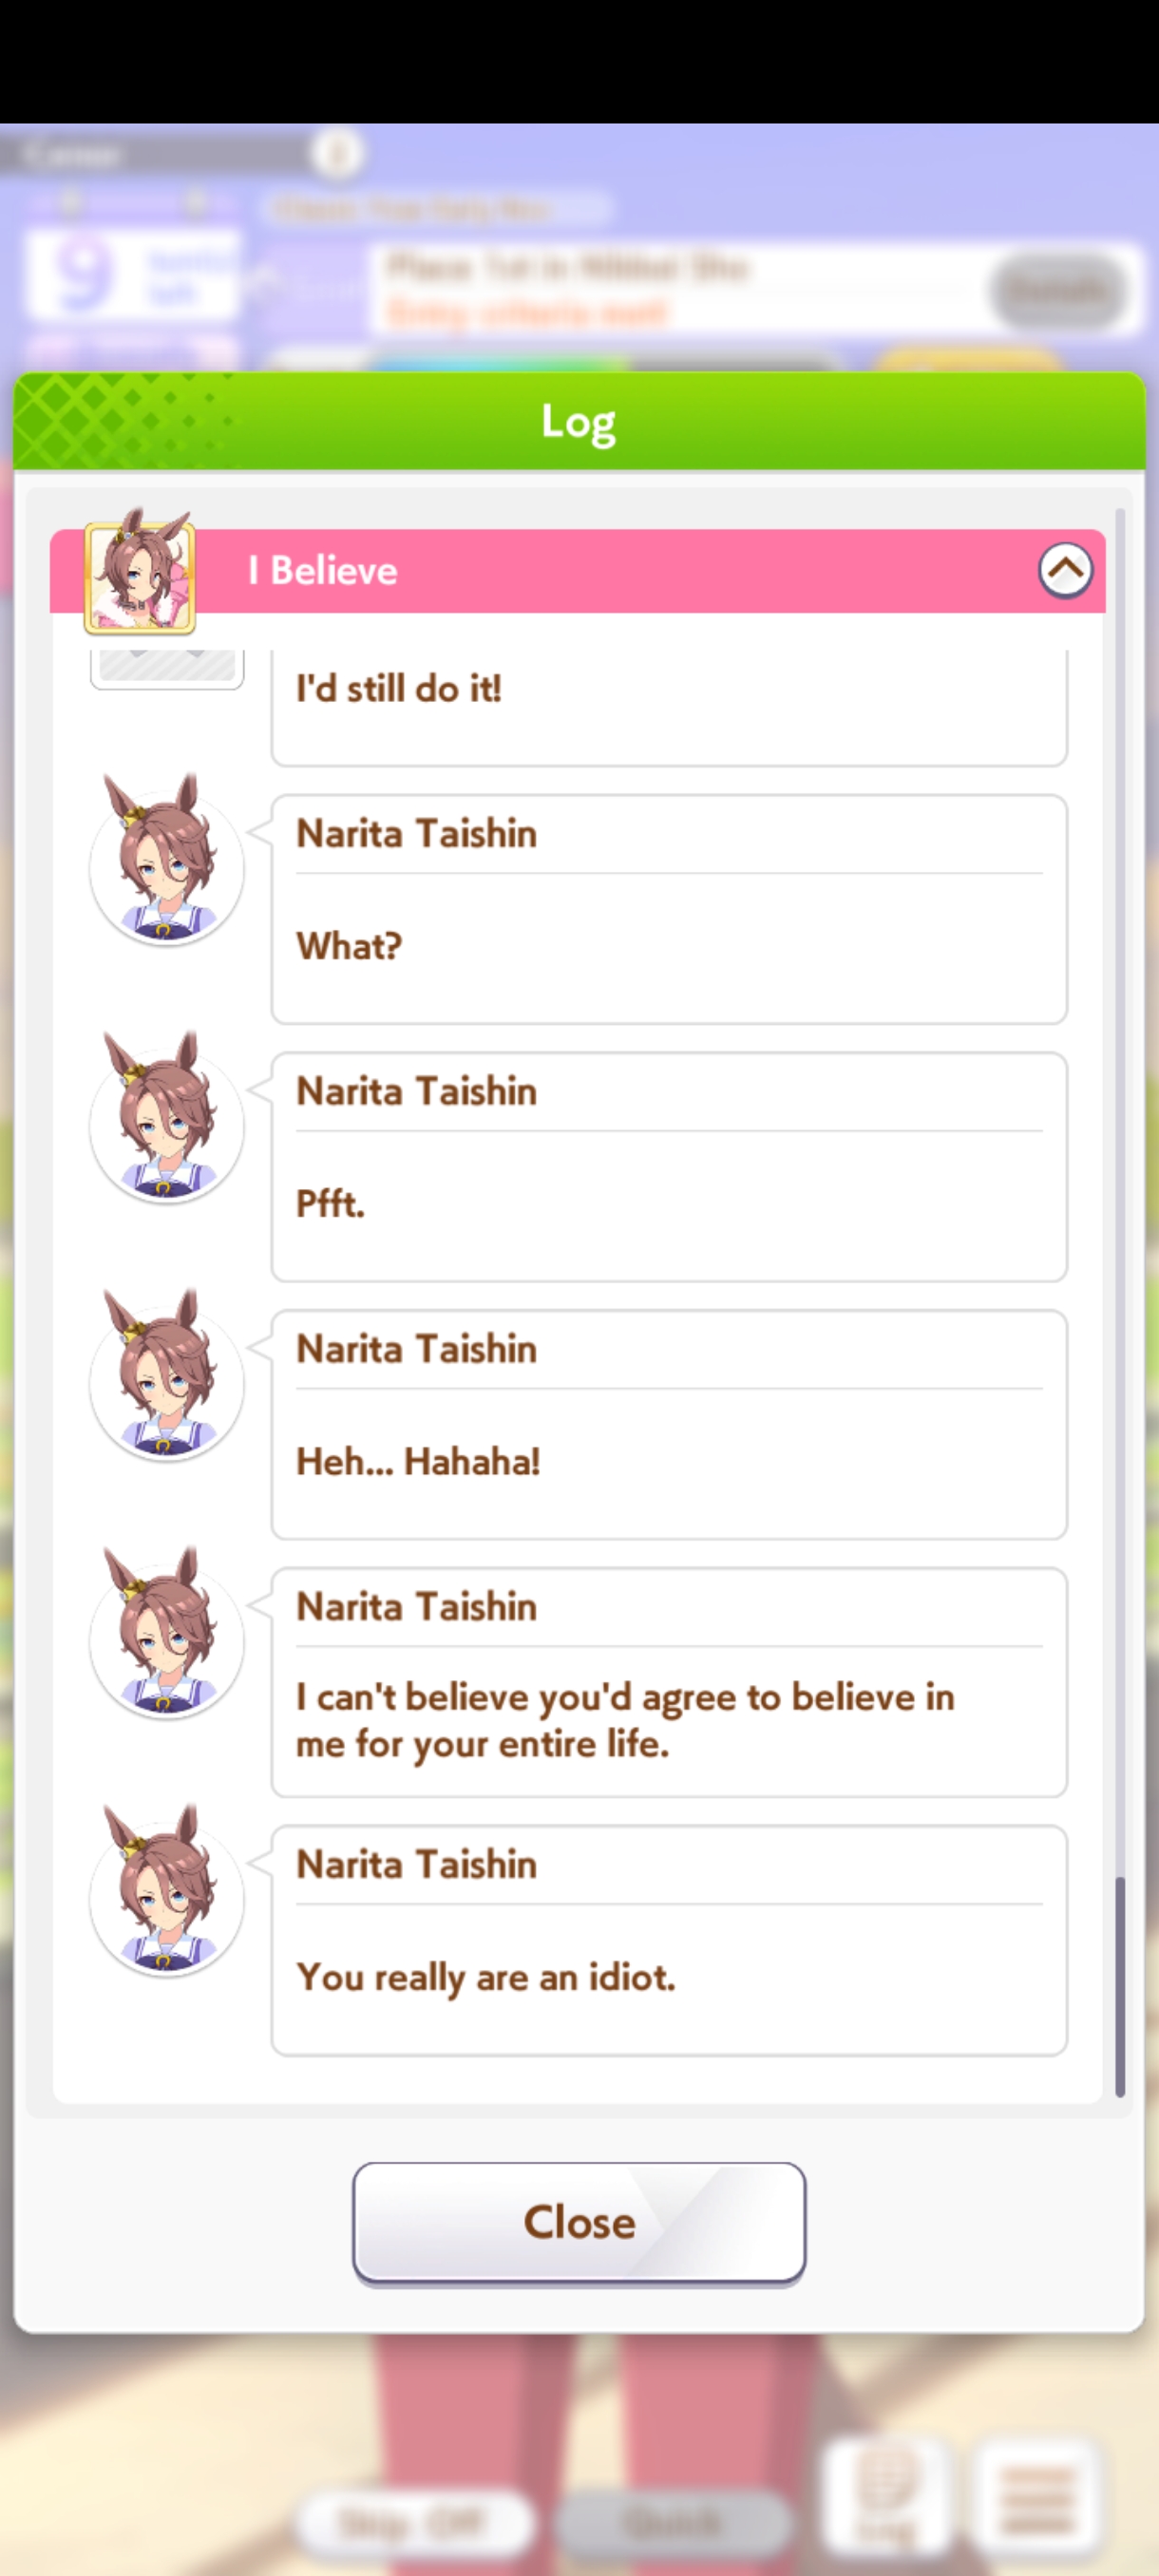1159x2576 pixels.
Task: Select the 'What?' dialogue bubble
Action: pyautogui.click(x=669, y=909)
